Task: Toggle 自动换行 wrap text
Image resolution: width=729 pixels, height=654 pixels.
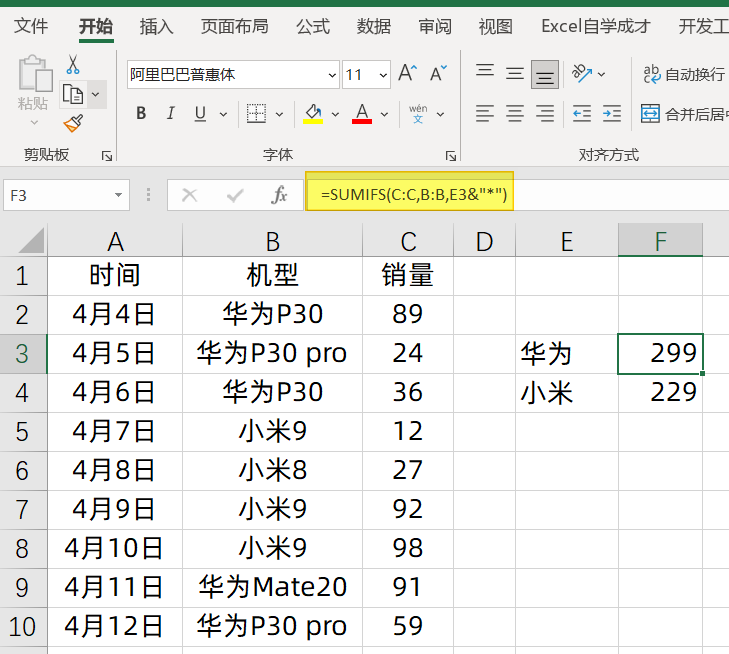Action: (684, 74)
